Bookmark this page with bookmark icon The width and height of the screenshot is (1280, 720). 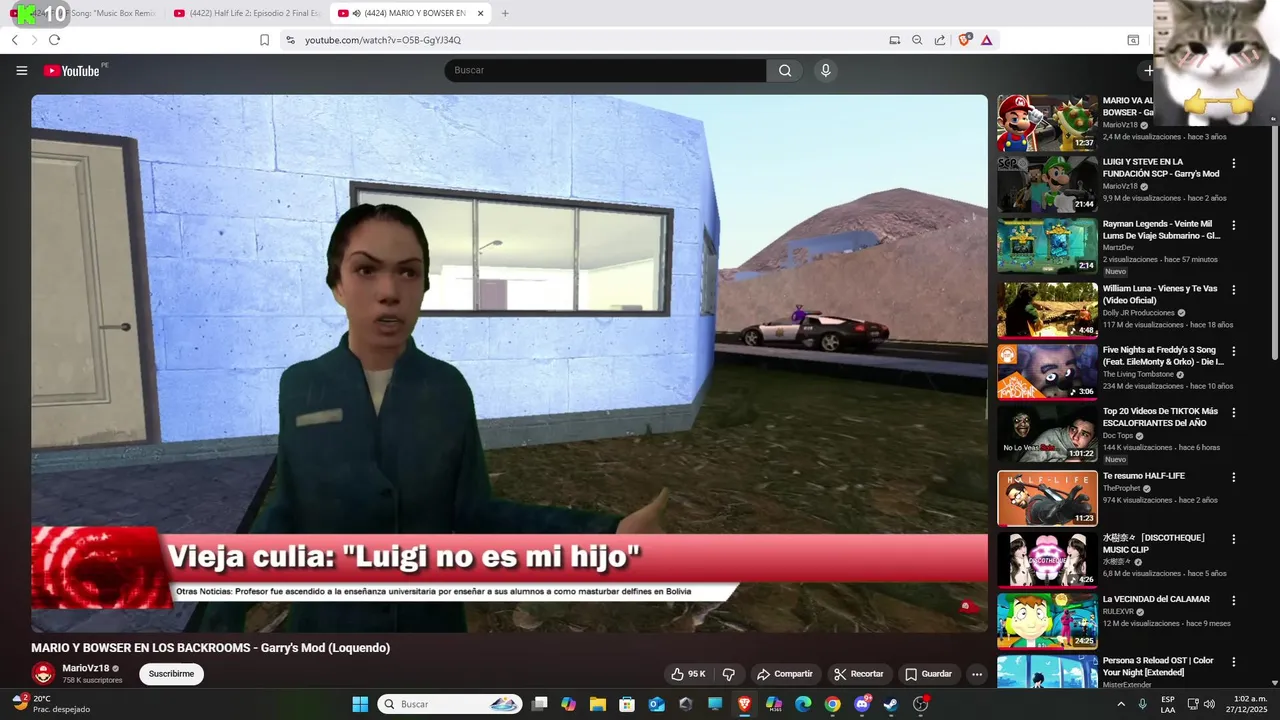264,40
